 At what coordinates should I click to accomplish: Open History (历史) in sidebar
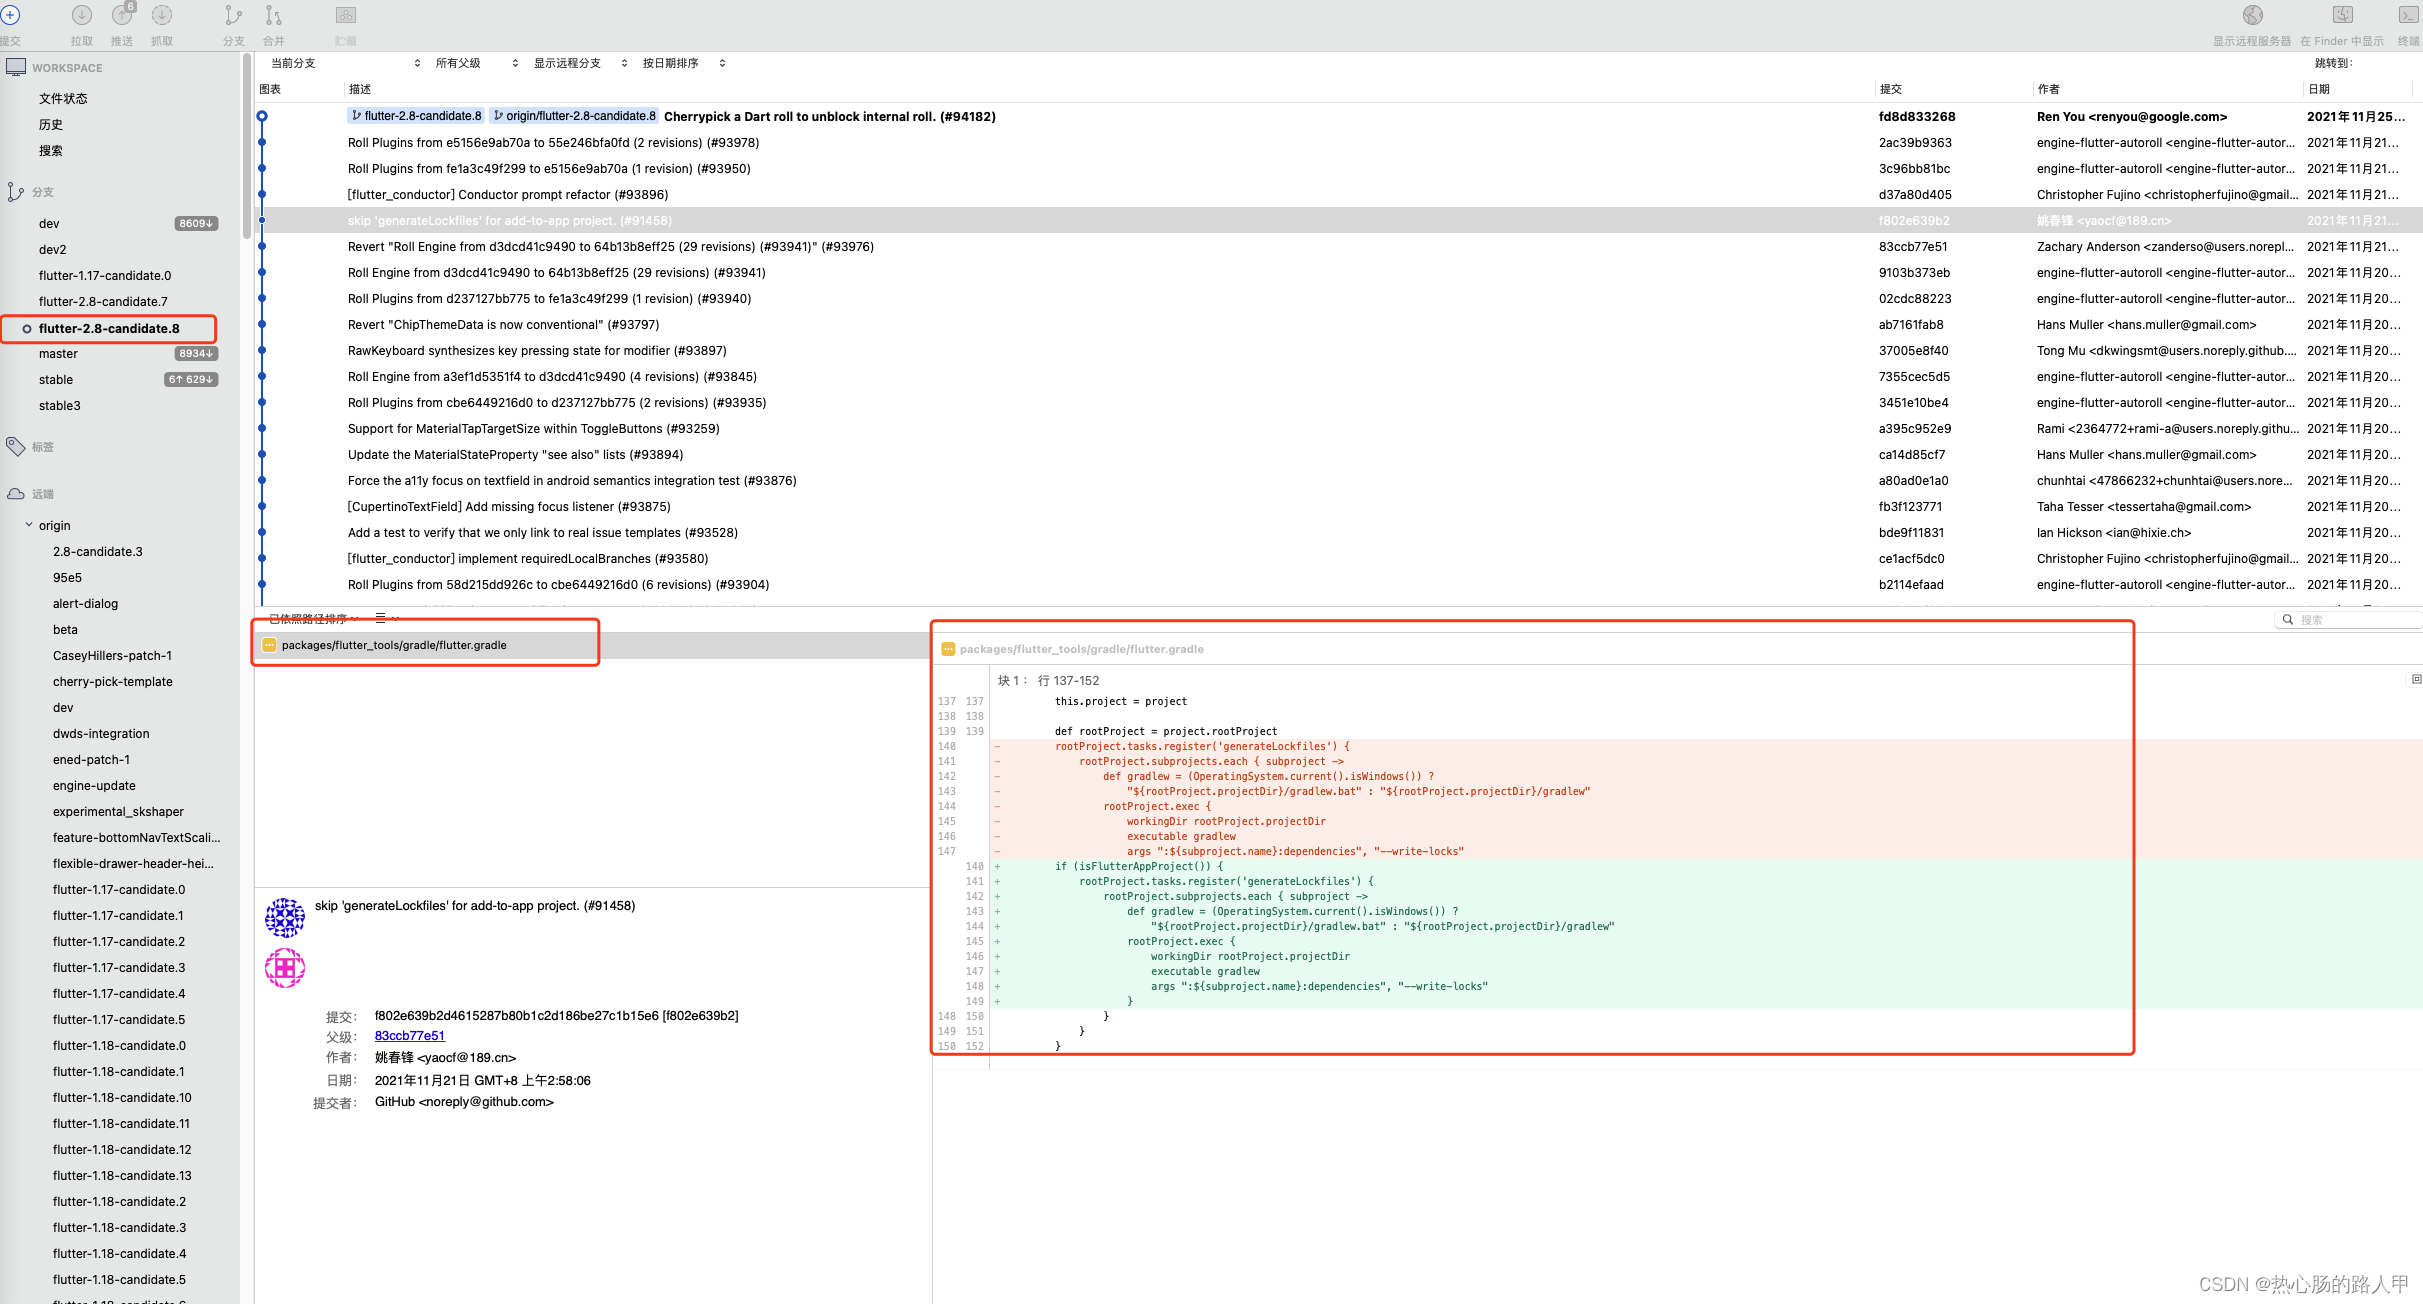tap(51, 124)
